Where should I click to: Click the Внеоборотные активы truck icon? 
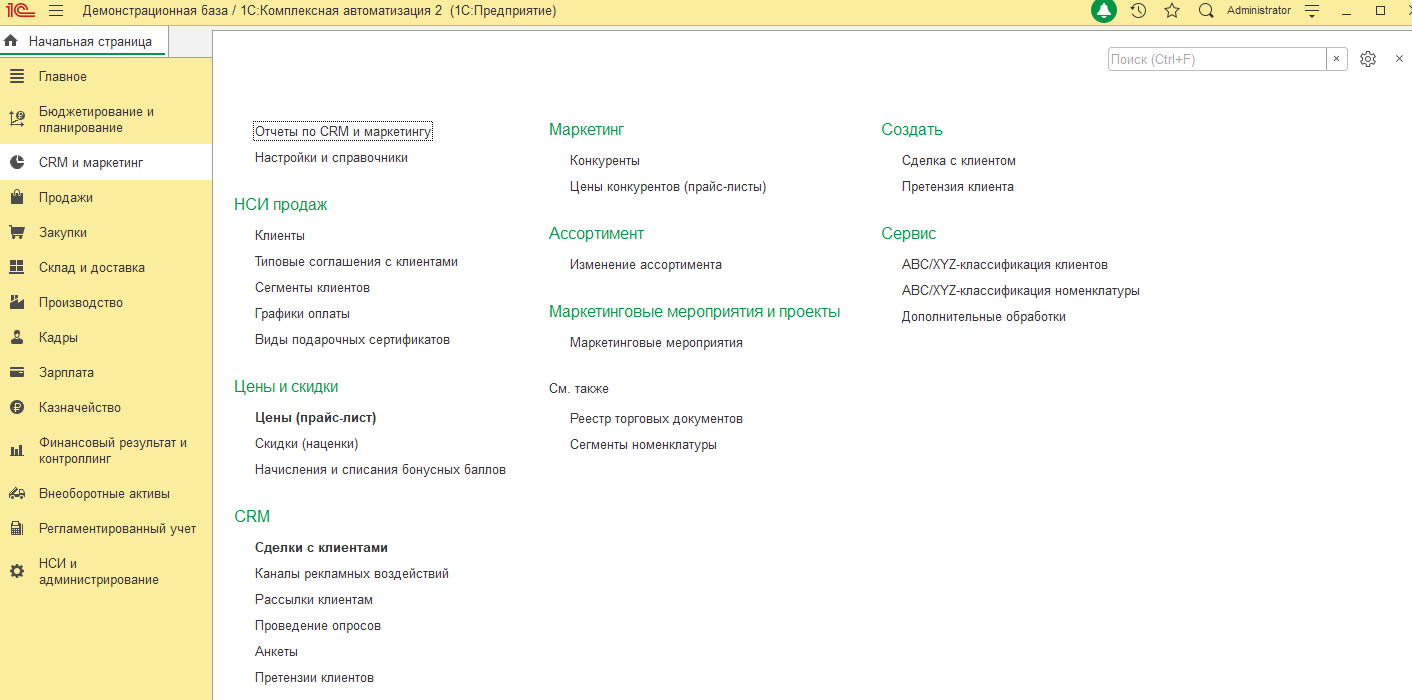click(x=17, y=493)
